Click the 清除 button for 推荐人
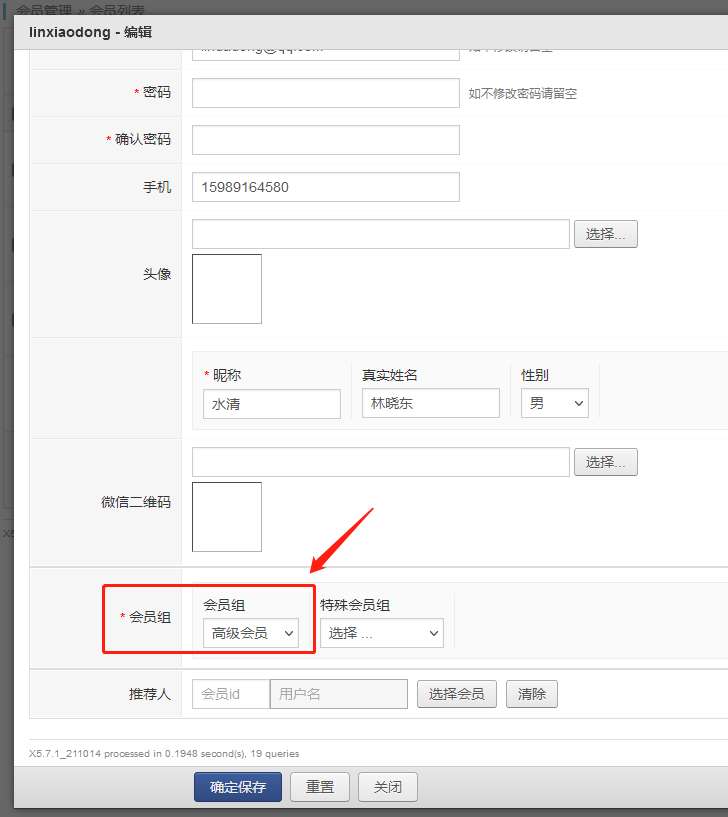This screenshot has width=728, height=817. pyautogui.click(x=531, y=694)
